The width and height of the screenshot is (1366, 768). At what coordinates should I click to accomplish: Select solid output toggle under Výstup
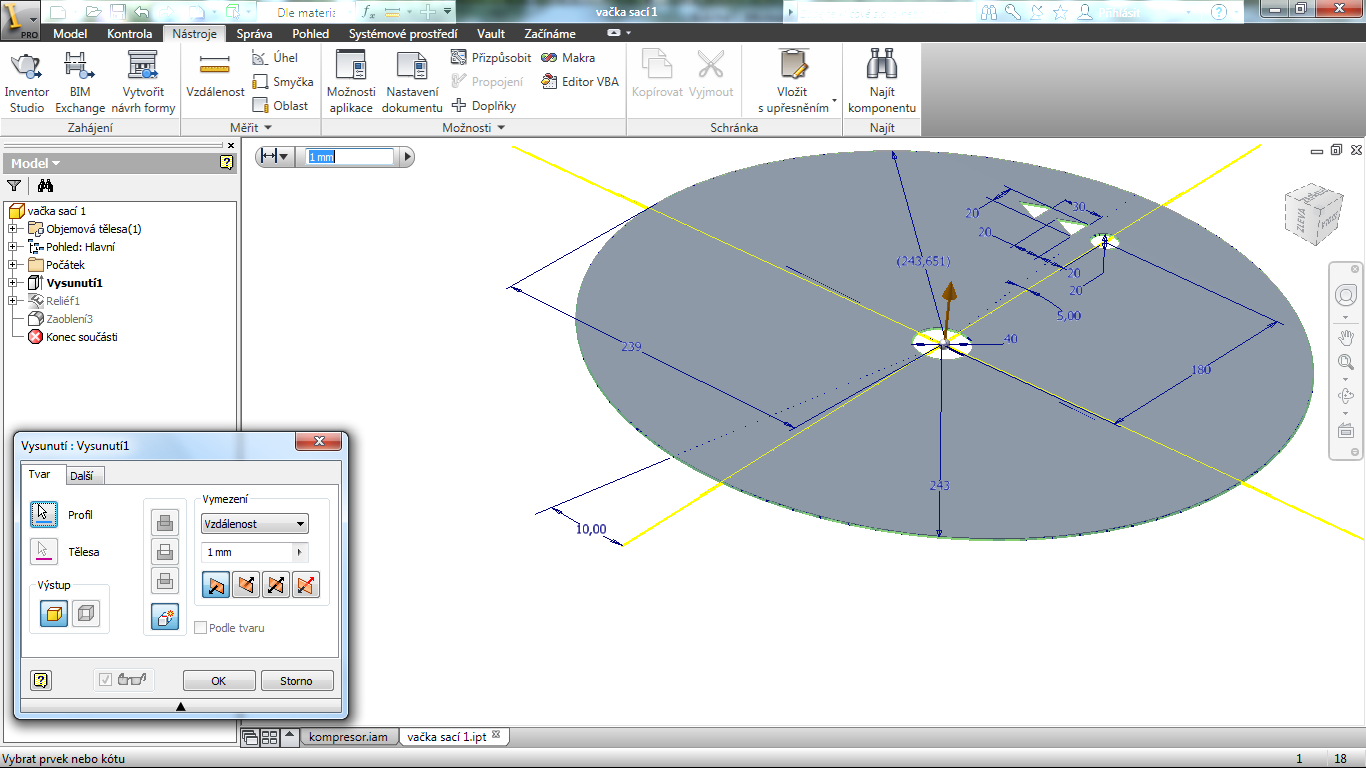(x=54, y=614)
